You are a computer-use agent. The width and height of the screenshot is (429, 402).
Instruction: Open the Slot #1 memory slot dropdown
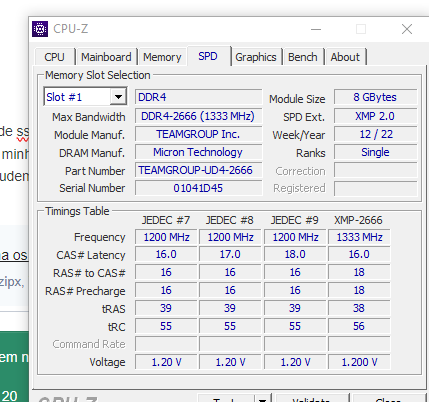pos(85,97)
